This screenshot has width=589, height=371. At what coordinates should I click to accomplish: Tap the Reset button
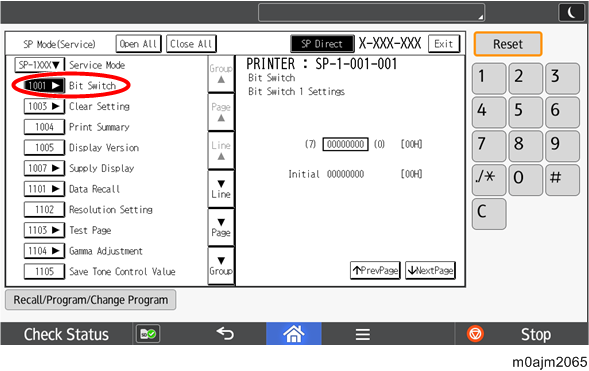coord(508,44)
